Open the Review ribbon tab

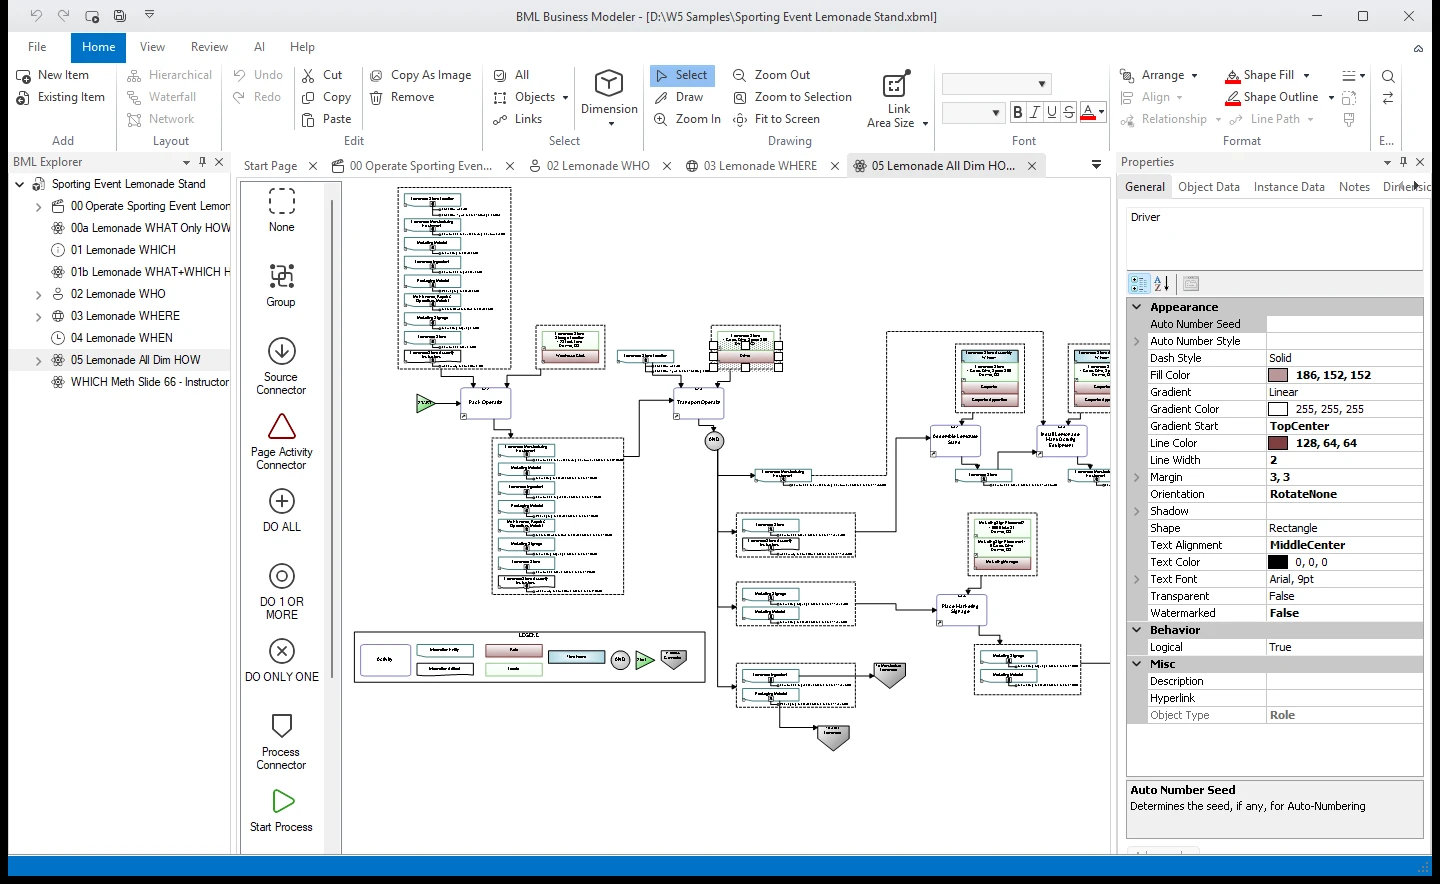click(209, 47)
